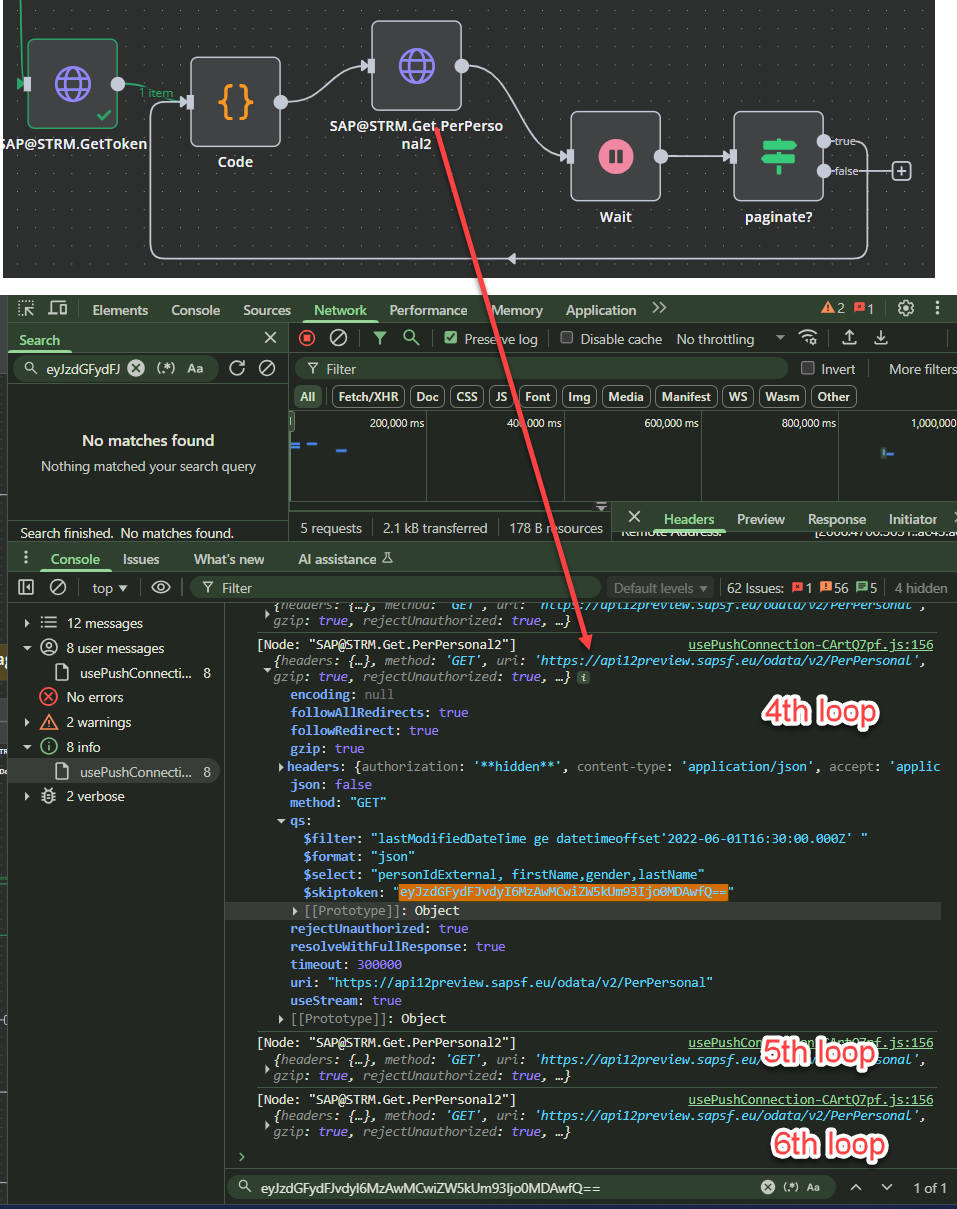Switch to the Performance tab

click(428, 310)
